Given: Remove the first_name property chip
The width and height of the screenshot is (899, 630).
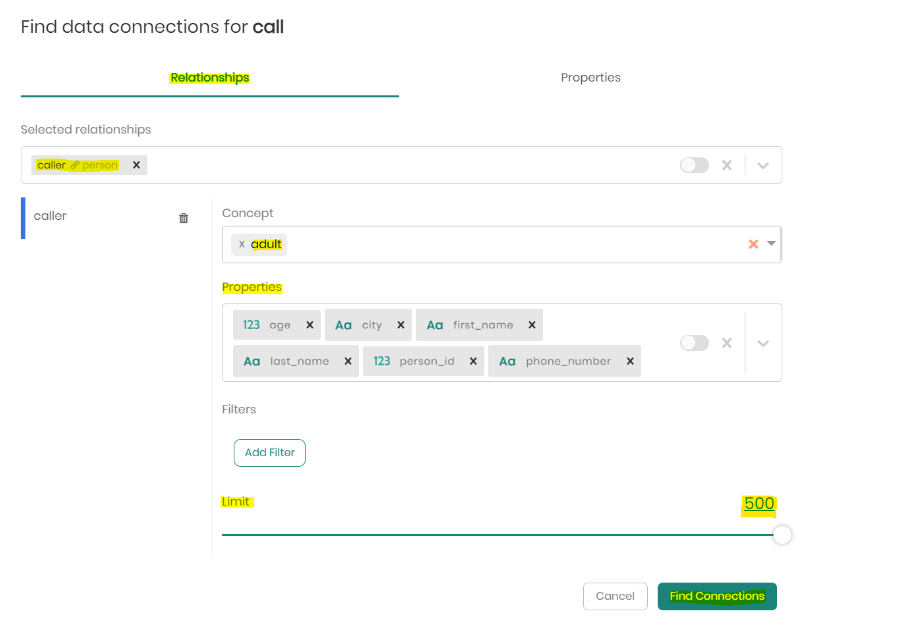Looking at the screenshot, I should pos(532,325).
